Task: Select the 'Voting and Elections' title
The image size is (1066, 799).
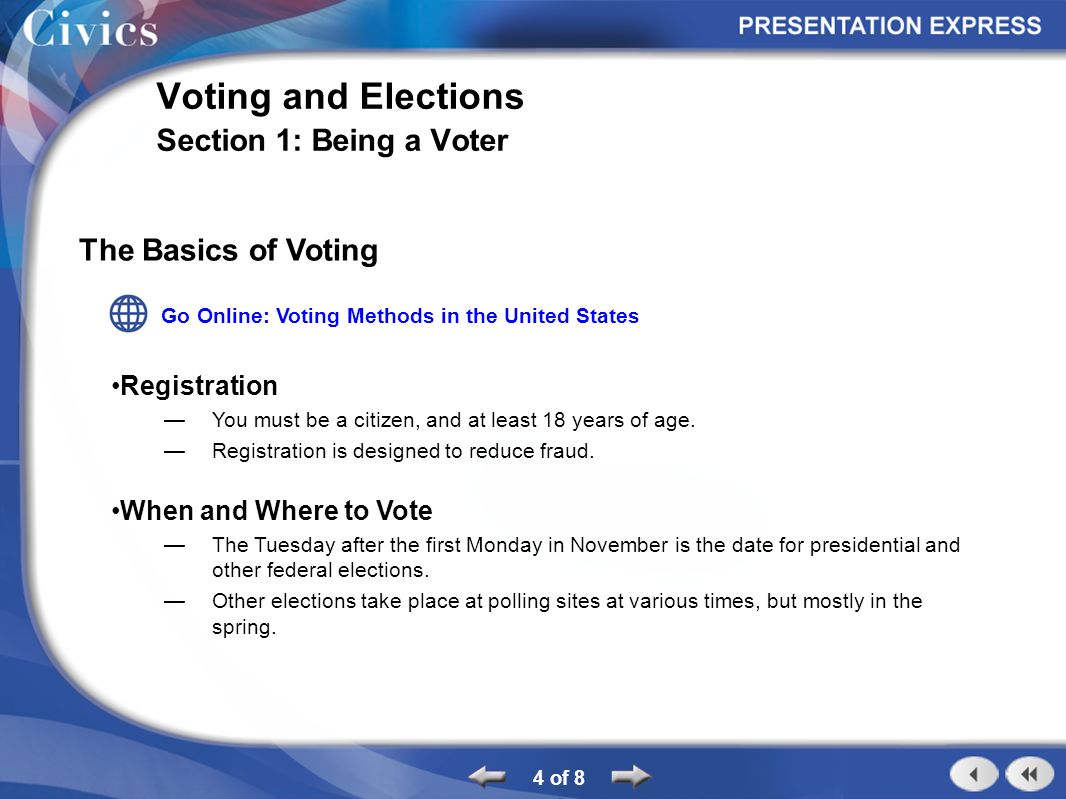Action: point(340,96)
